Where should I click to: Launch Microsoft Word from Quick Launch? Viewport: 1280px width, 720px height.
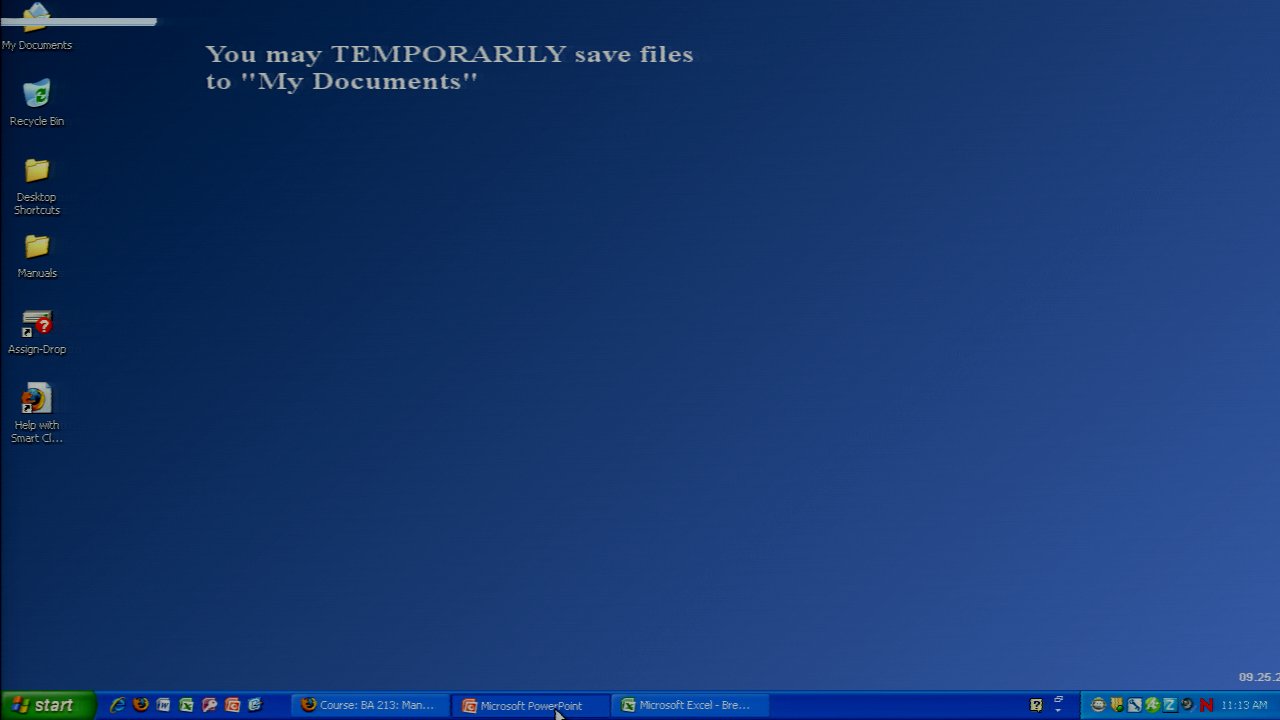coord(163,705)
